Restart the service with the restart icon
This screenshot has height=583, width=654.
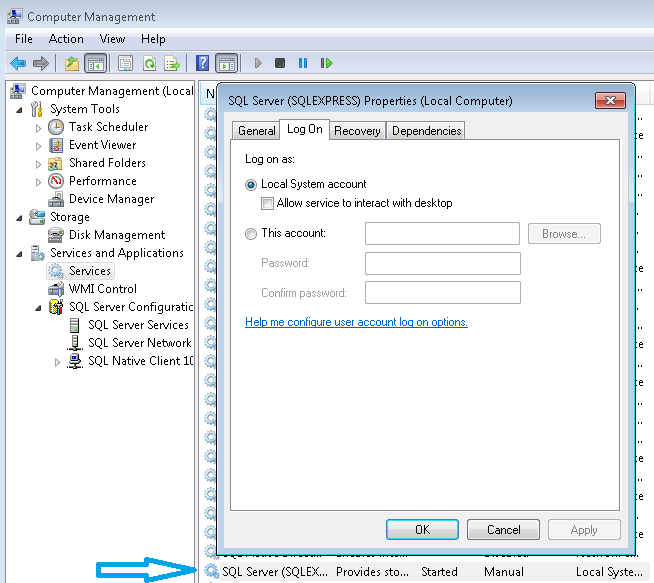click(326, 63)
